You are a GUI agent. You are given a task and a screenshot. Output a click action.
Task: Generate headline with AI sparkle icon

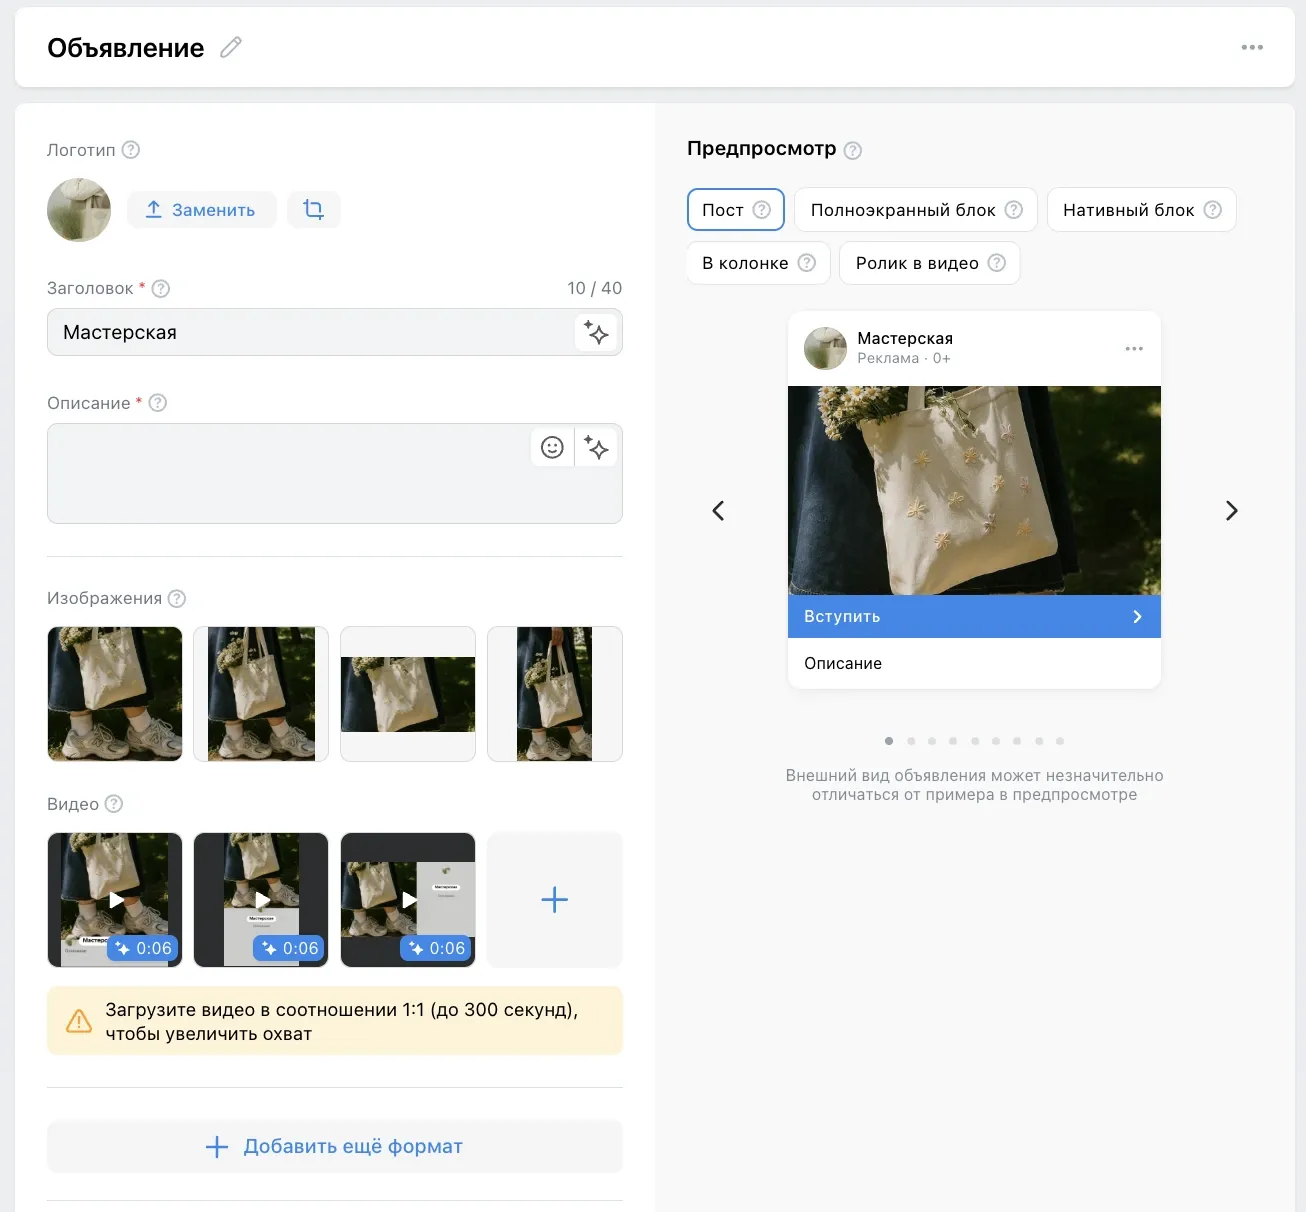597,332
